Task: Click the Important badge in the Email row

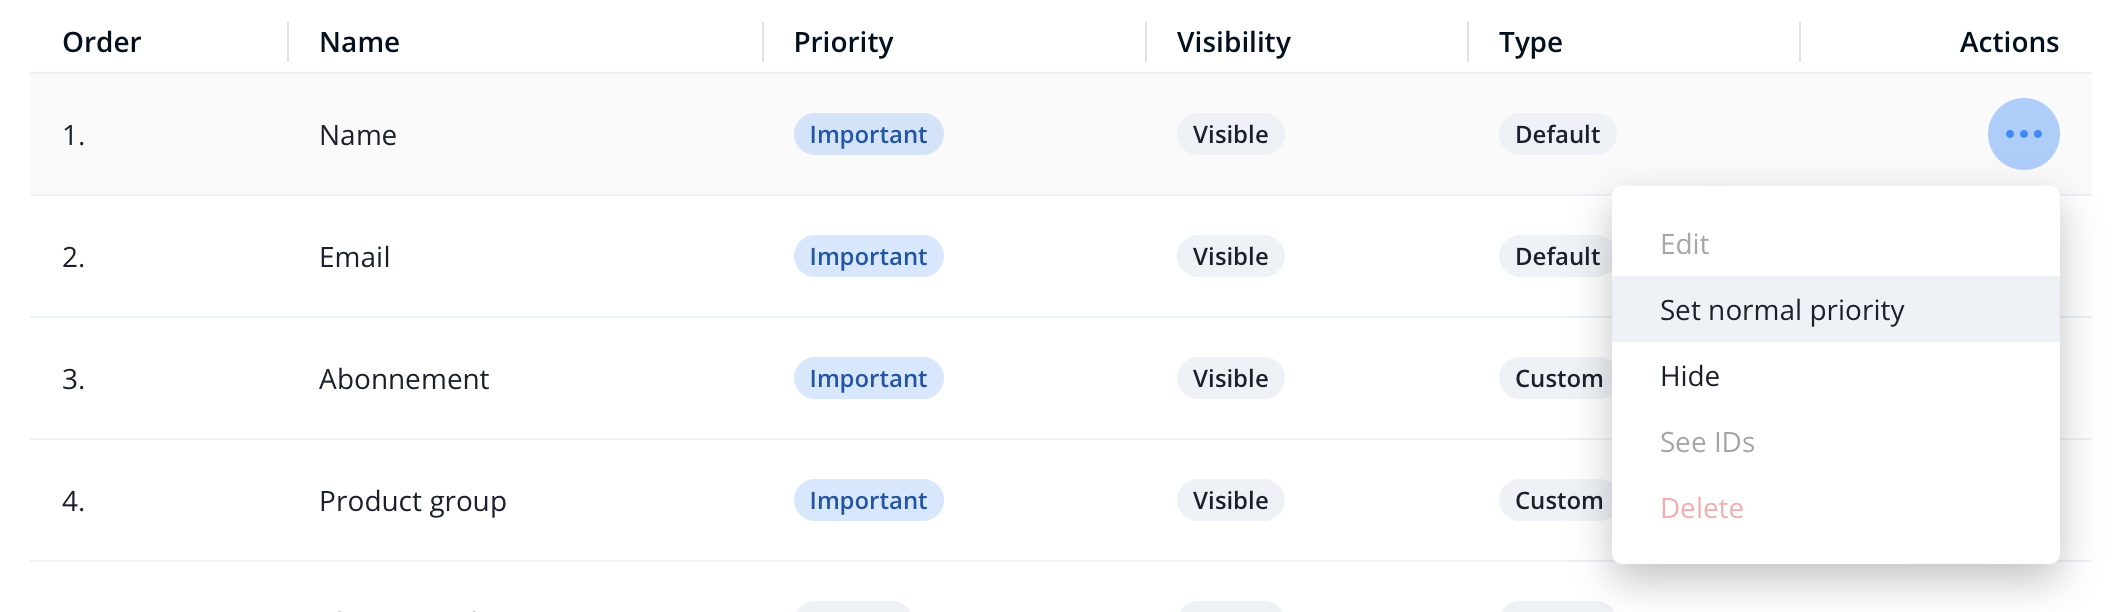Action: coord(867,256)
